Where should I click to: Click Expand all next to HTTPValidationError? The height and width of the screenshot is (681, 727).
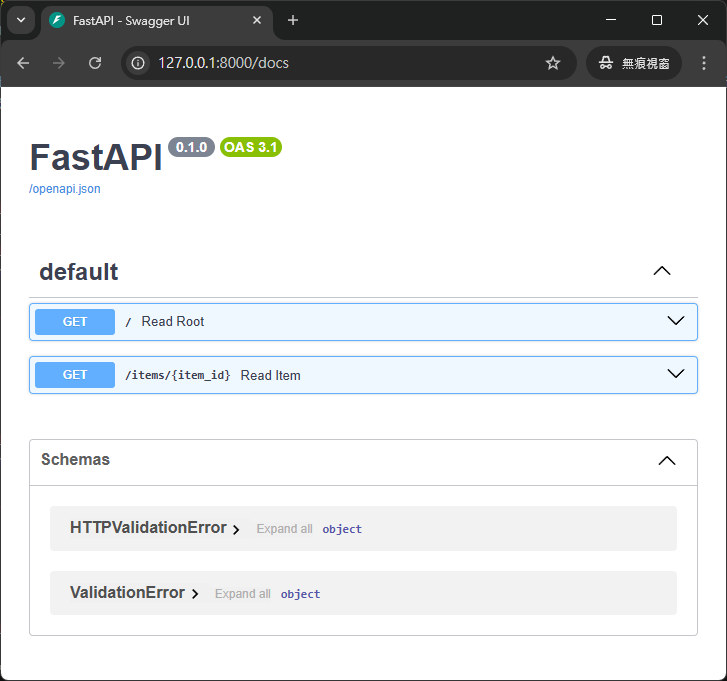[284, 528]
